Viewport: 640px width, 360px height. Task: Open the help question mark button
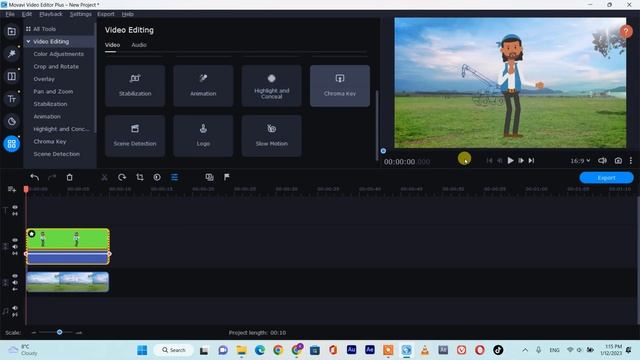click(626, 31)
